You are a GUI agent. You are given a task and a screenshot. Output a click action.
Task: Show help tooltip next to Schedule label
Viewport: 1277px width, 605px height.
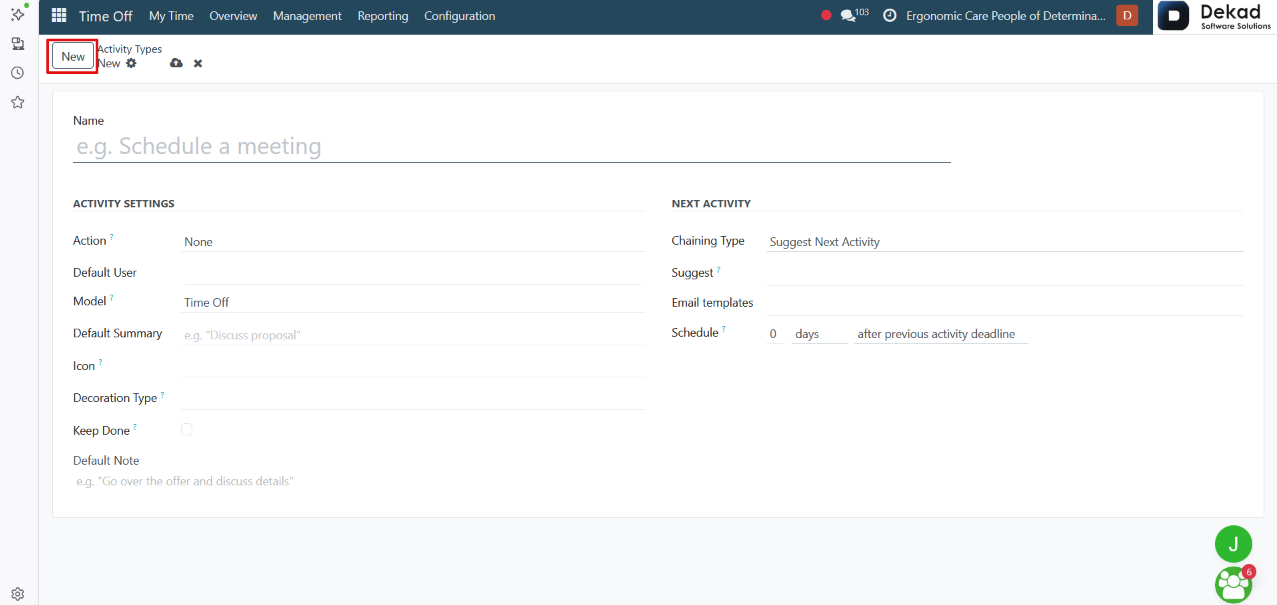pyautogui.click(x=724, y=329)
